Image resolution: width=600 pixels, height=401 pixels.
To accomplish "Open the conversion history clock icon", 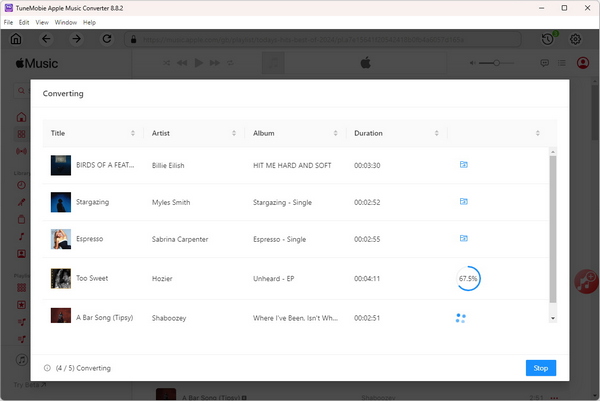I will 548,39.
